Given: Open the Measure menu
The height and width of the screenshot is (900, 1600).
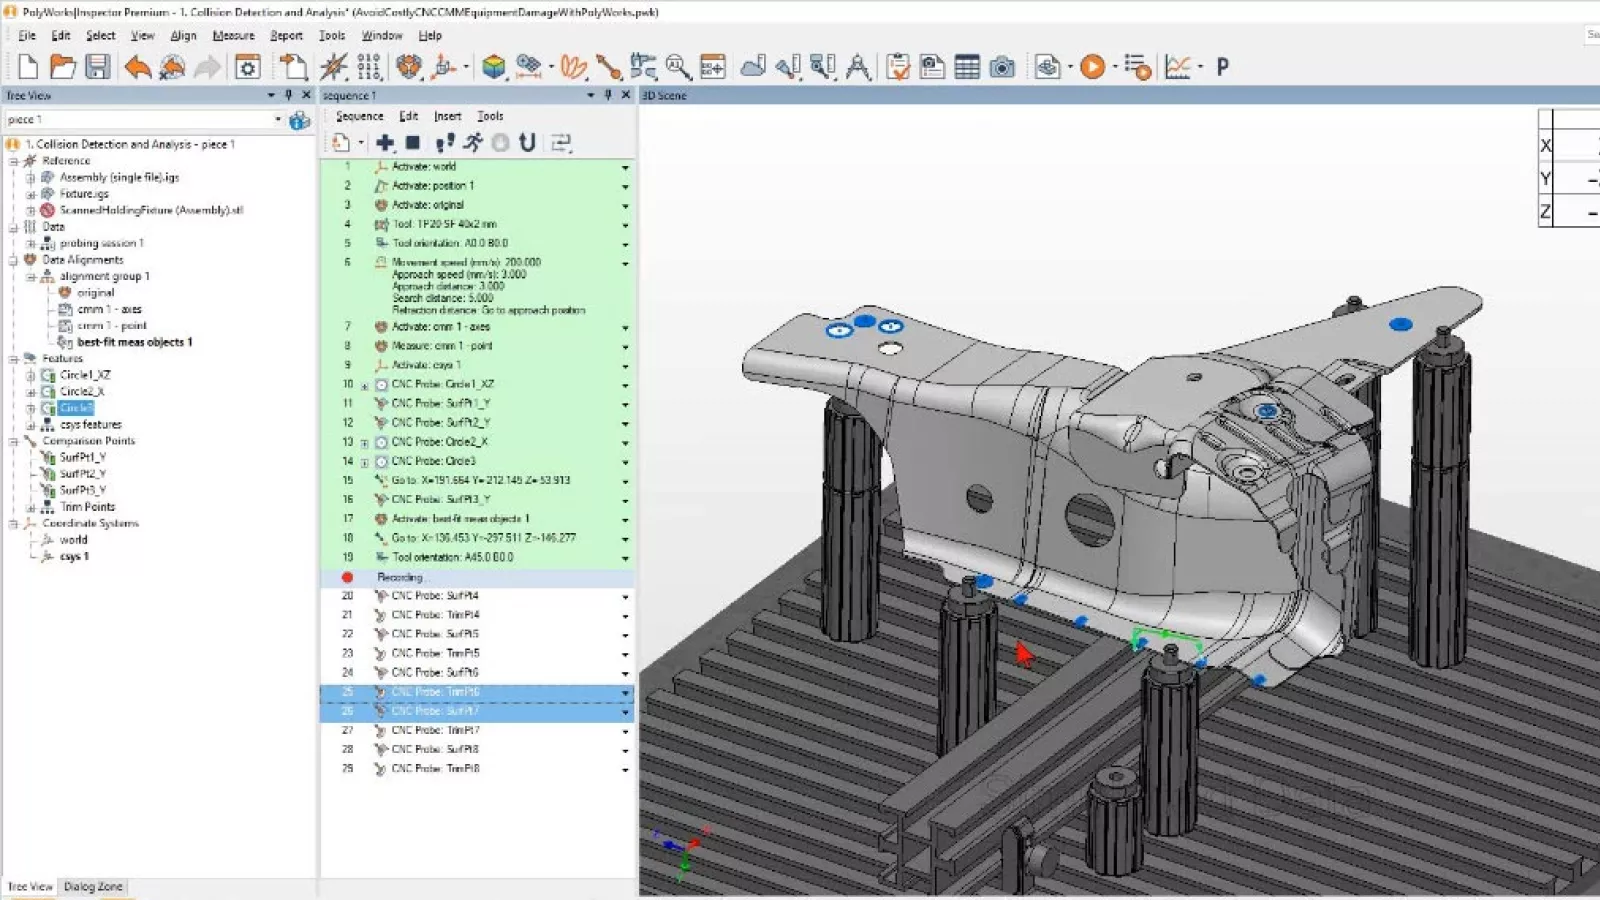Looking at the screenshot, I should (x=233, y=35).
